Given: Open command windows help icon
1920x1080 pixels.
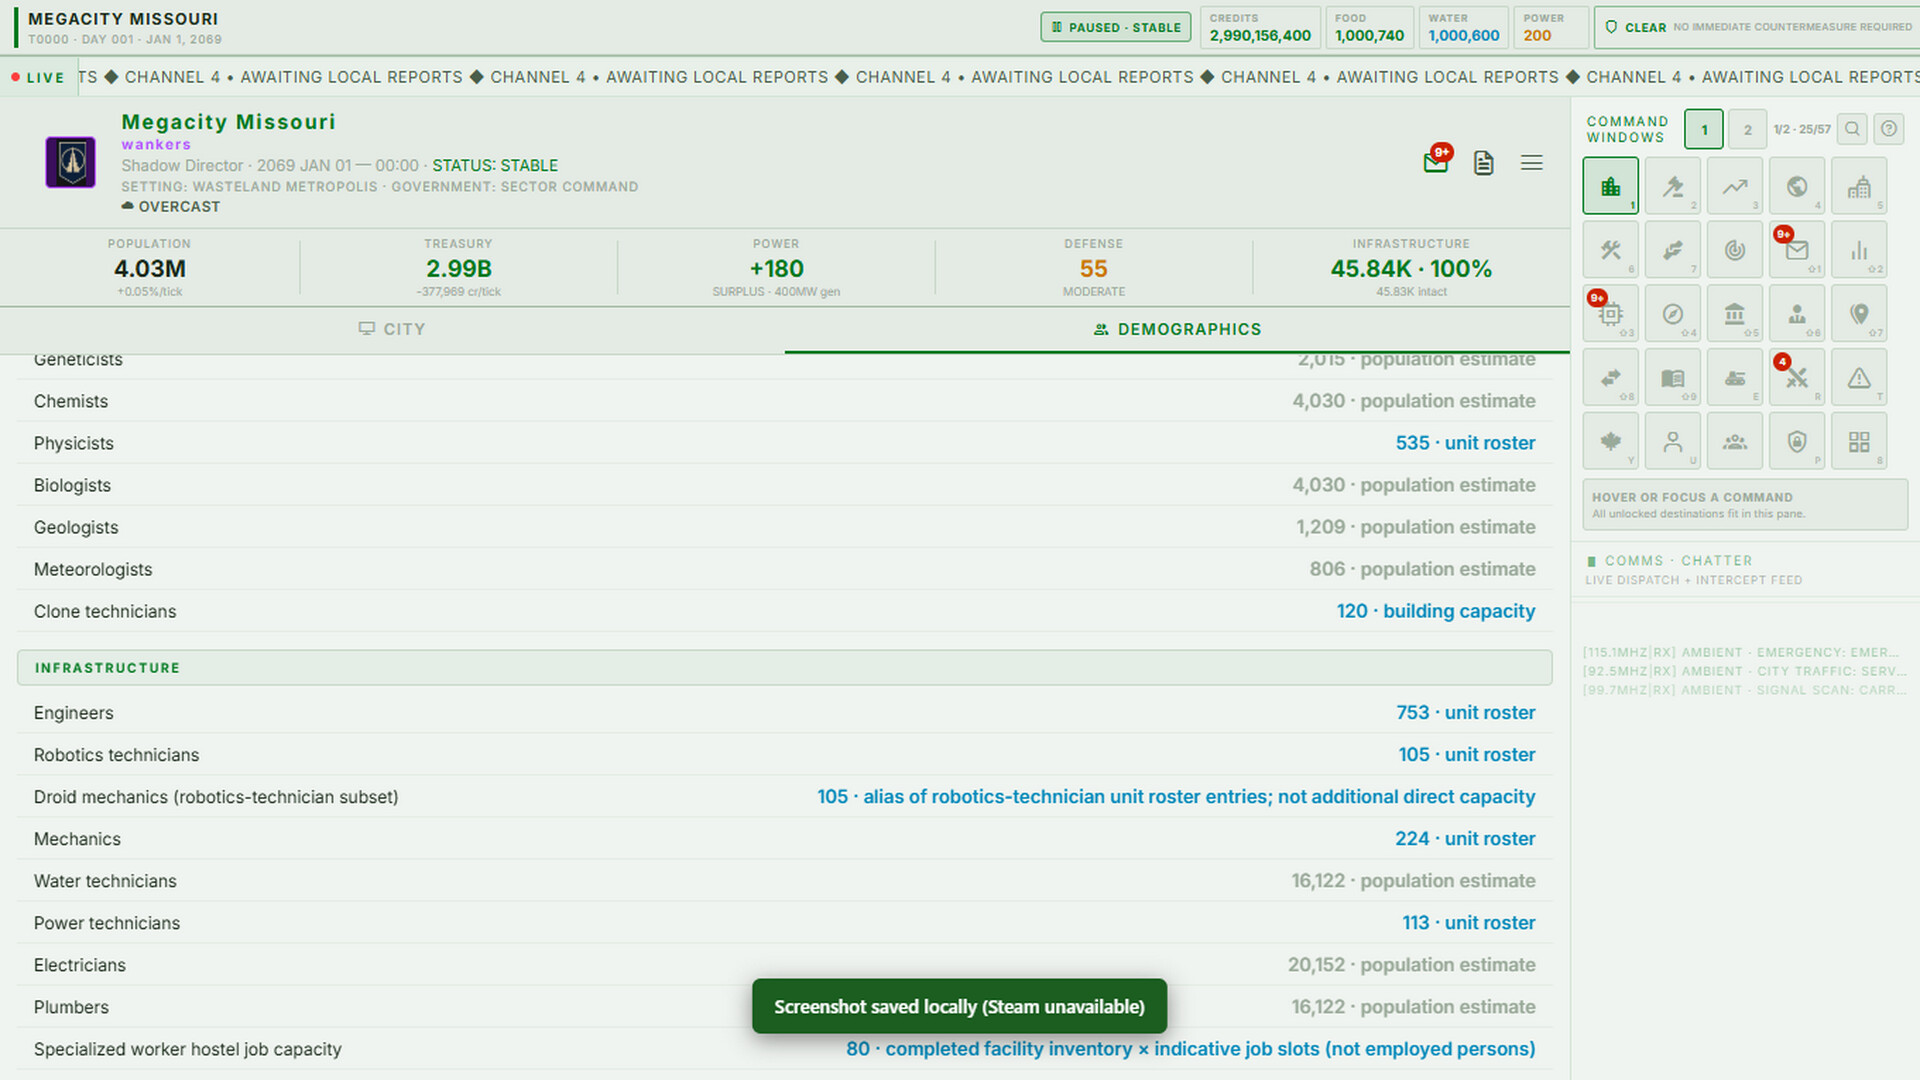Looking at the screenshot, I should pyautogui.click(x=1888, y=129).
